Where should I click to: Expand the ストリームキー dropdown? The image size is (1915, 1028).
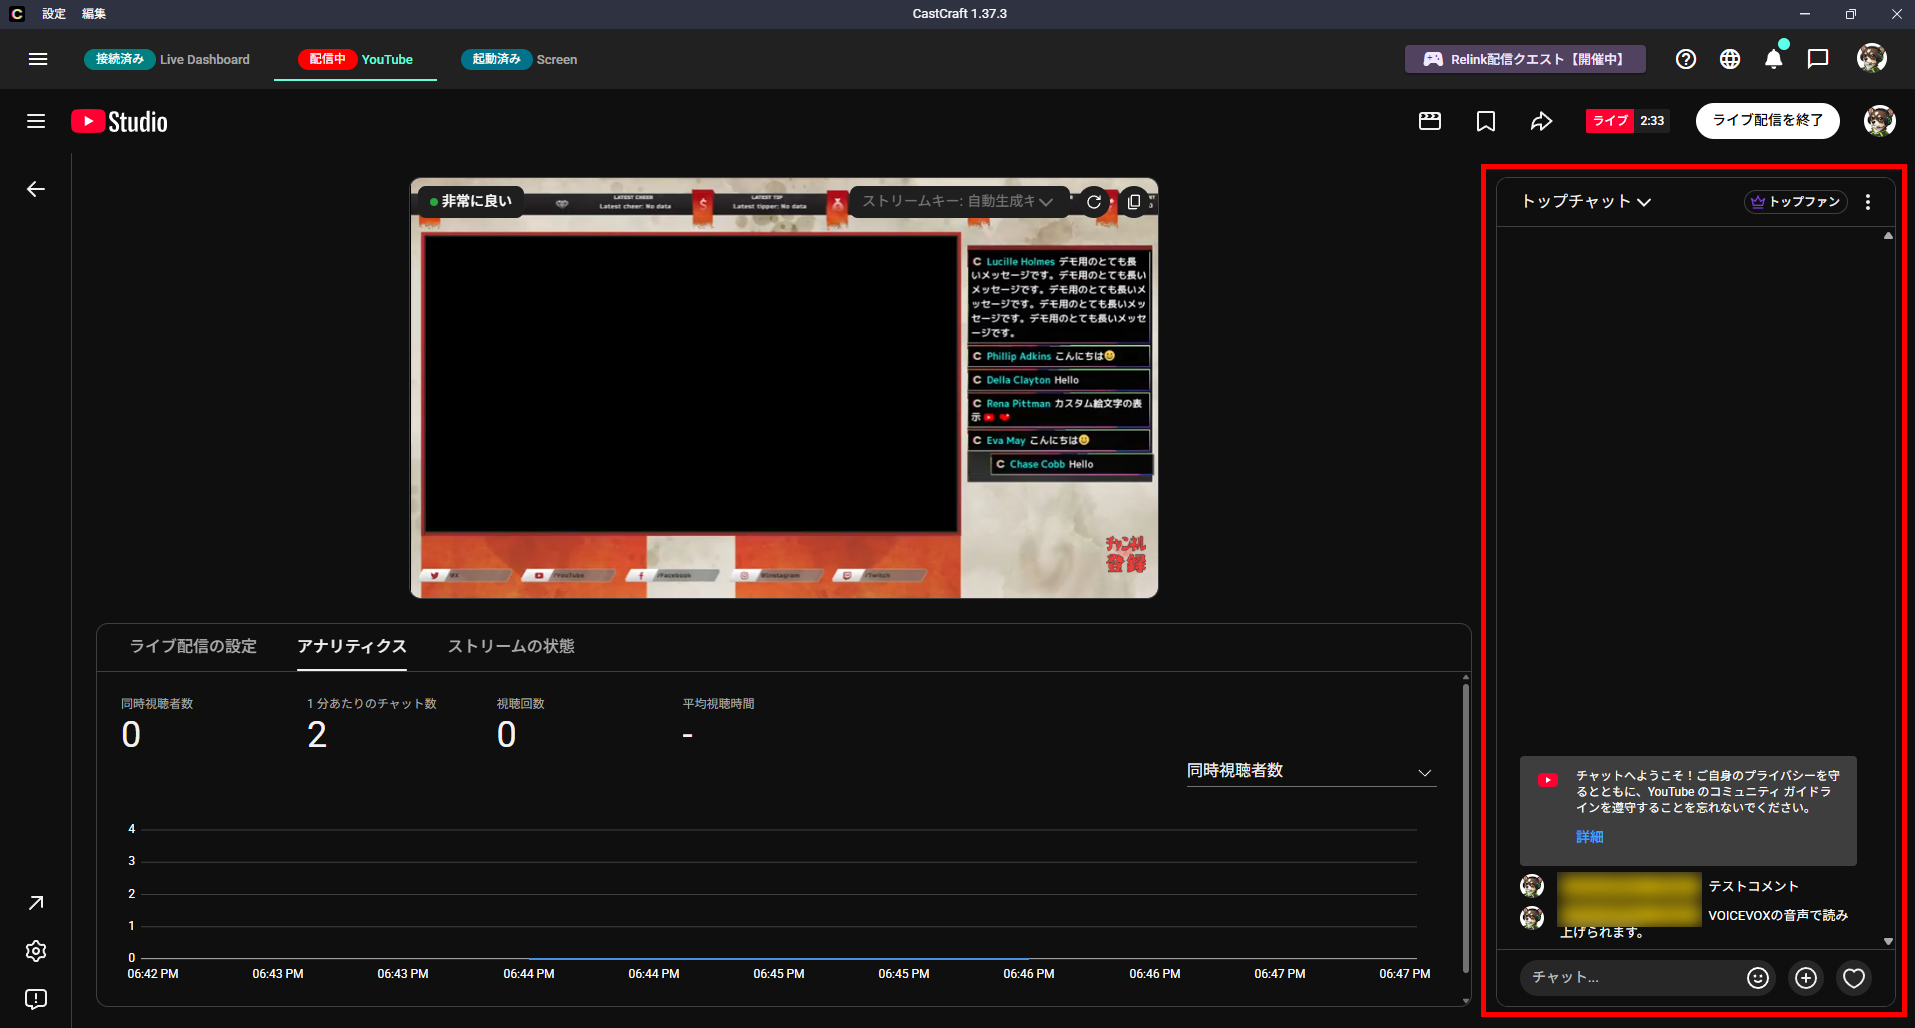[957, 201]
